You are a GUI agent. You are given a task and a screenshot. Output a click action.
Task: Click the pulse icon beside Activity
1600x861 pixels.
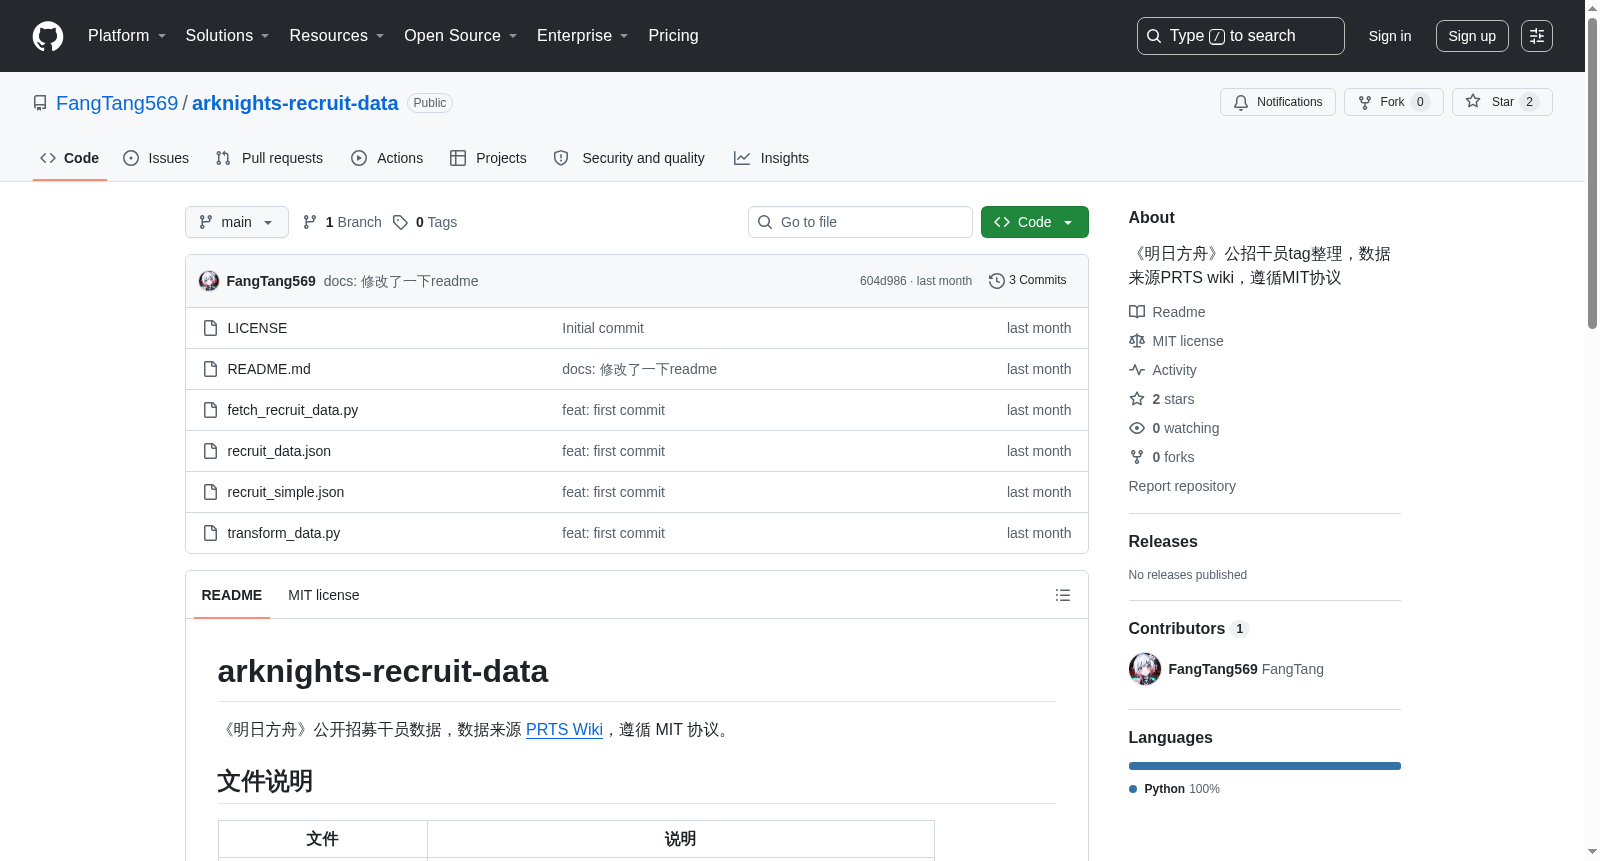point(1137,370)
